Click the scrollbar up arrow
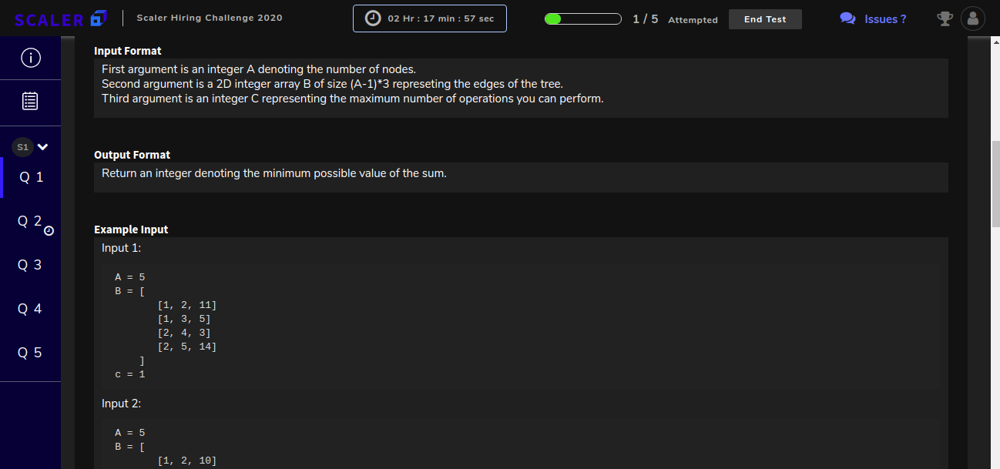Screen dimensions: 1000x469 pos(995,41)
